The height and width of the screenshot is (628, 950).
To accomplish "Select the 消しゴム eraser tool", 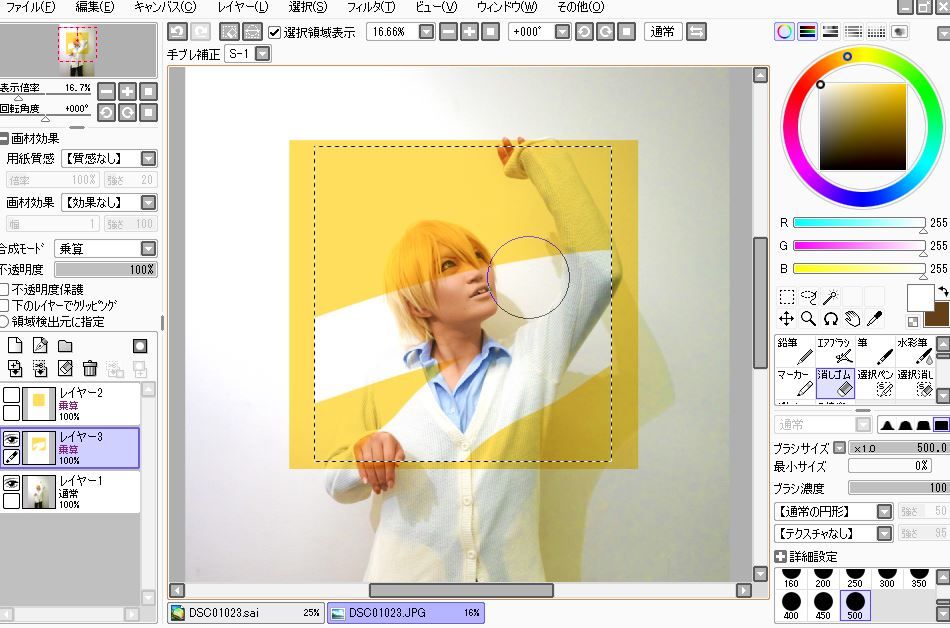I will pos(835,383).
